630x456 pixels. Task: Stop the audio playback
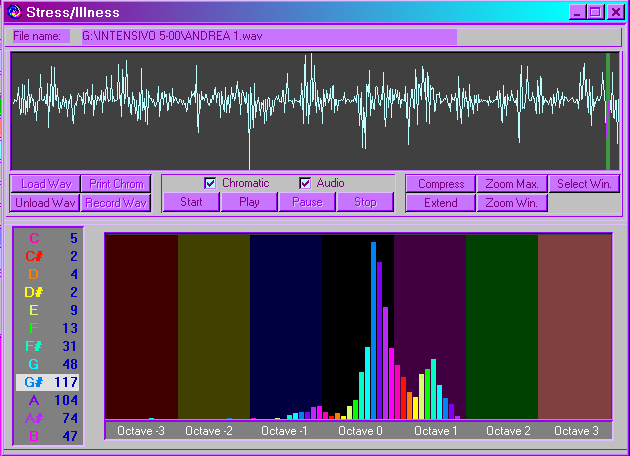pyautogui.click(x=366, y=202)
